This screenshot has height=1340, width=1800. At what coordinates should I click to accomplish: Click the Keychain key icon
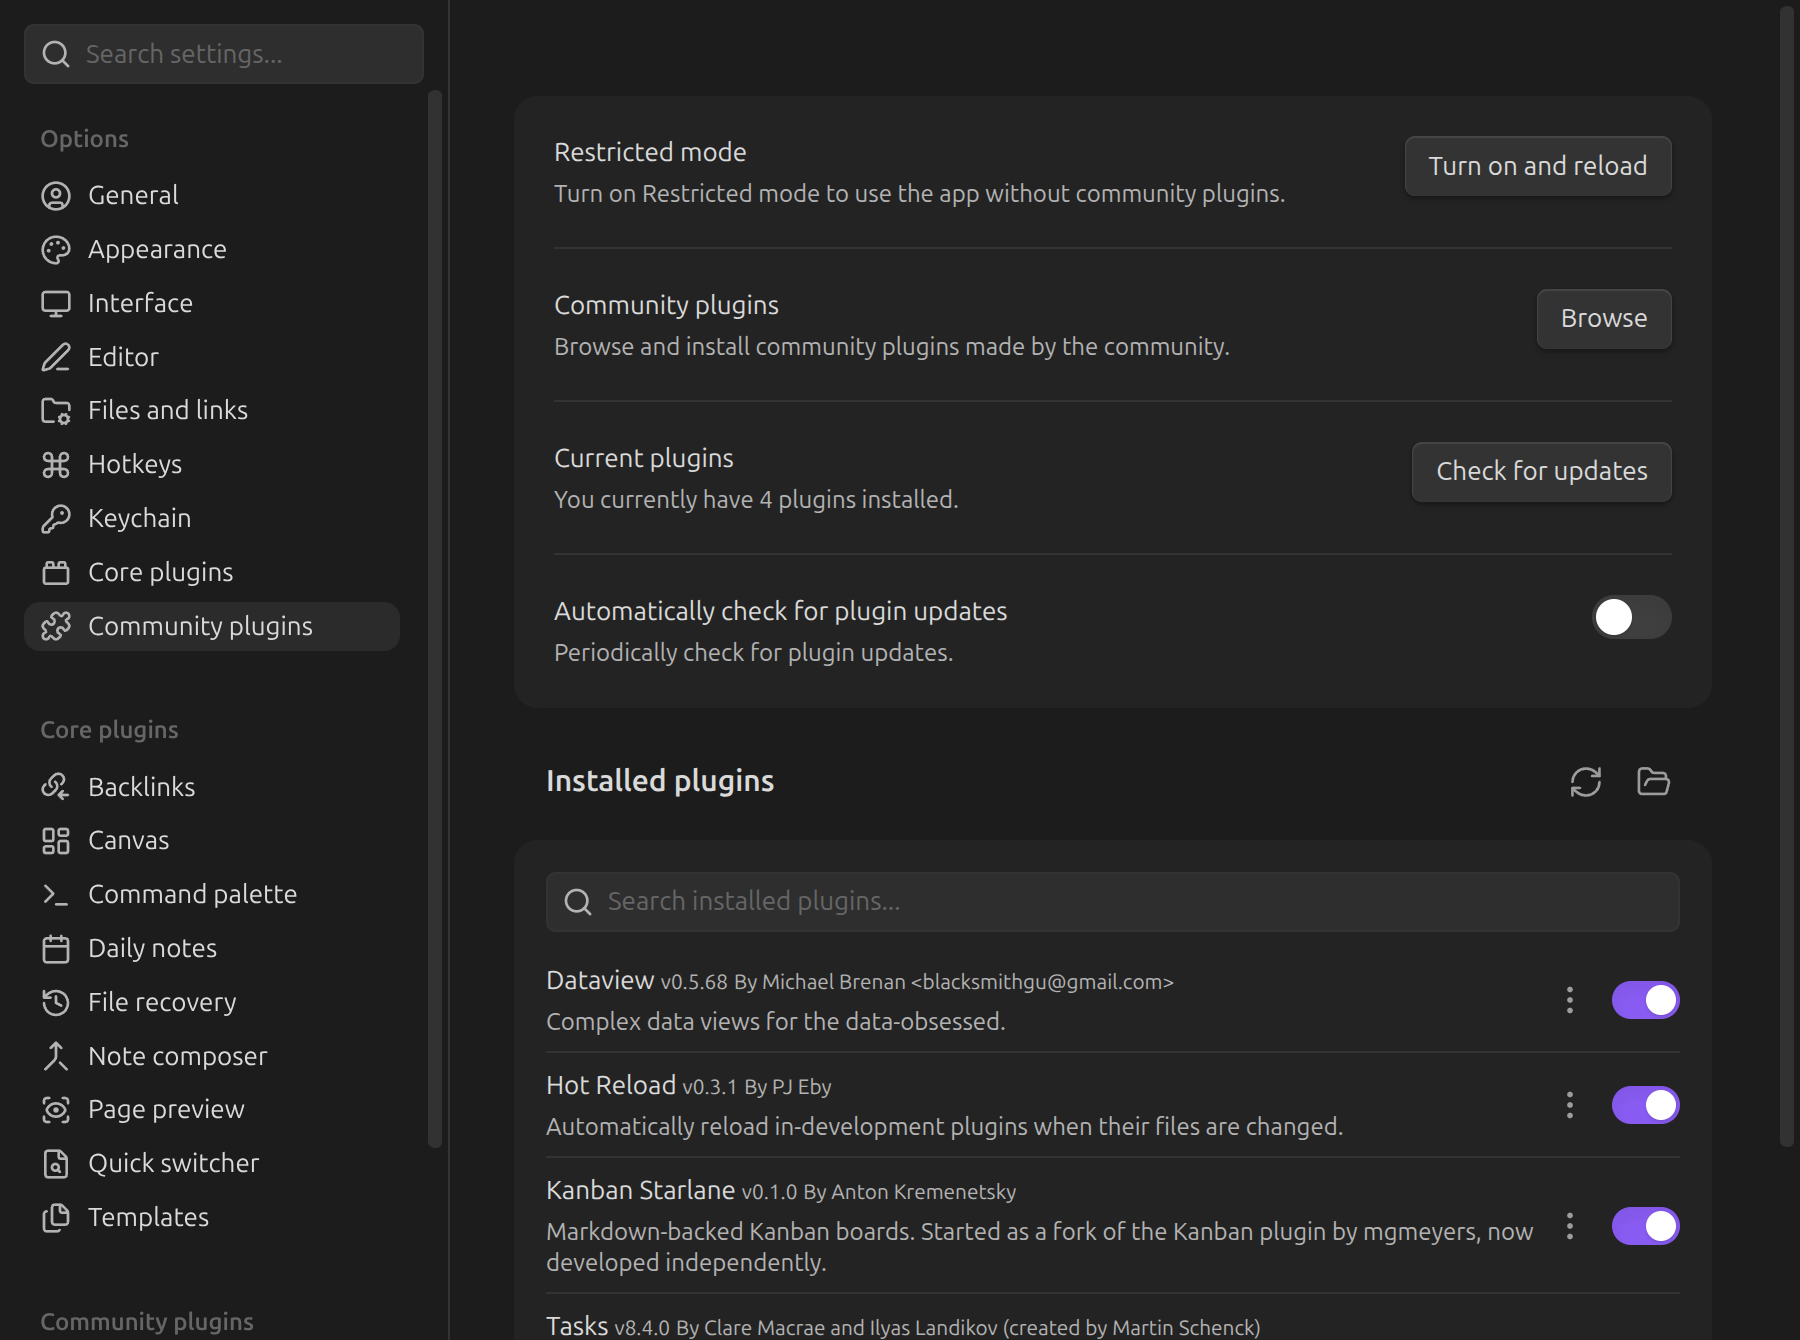(x=56, y=519)
